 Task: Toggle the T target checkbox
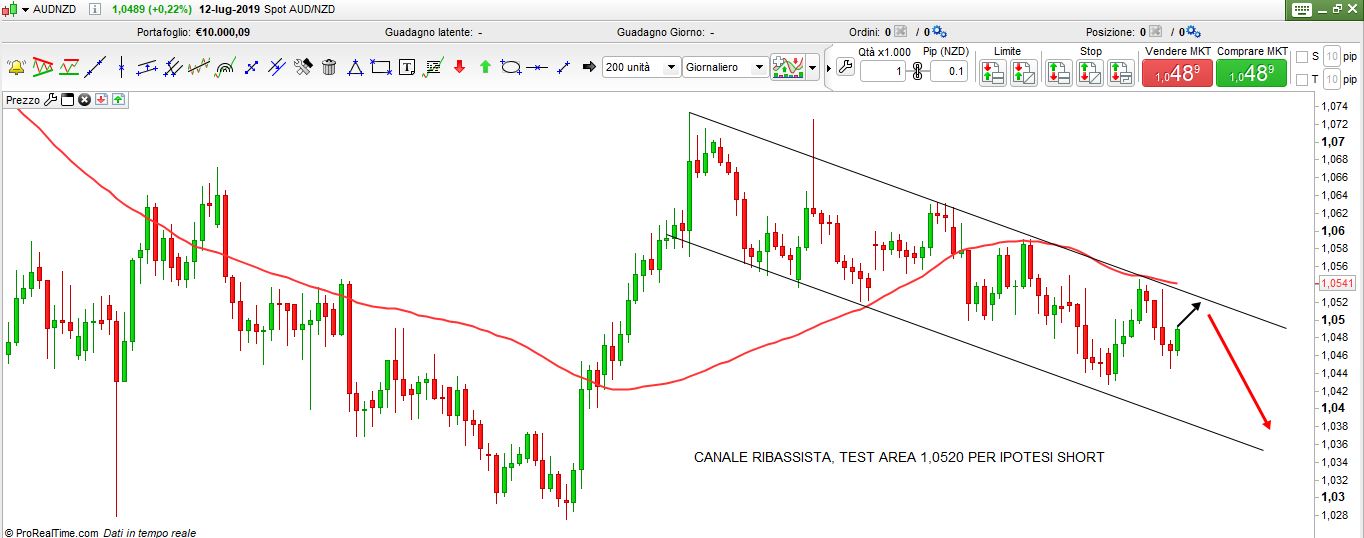1301,81
